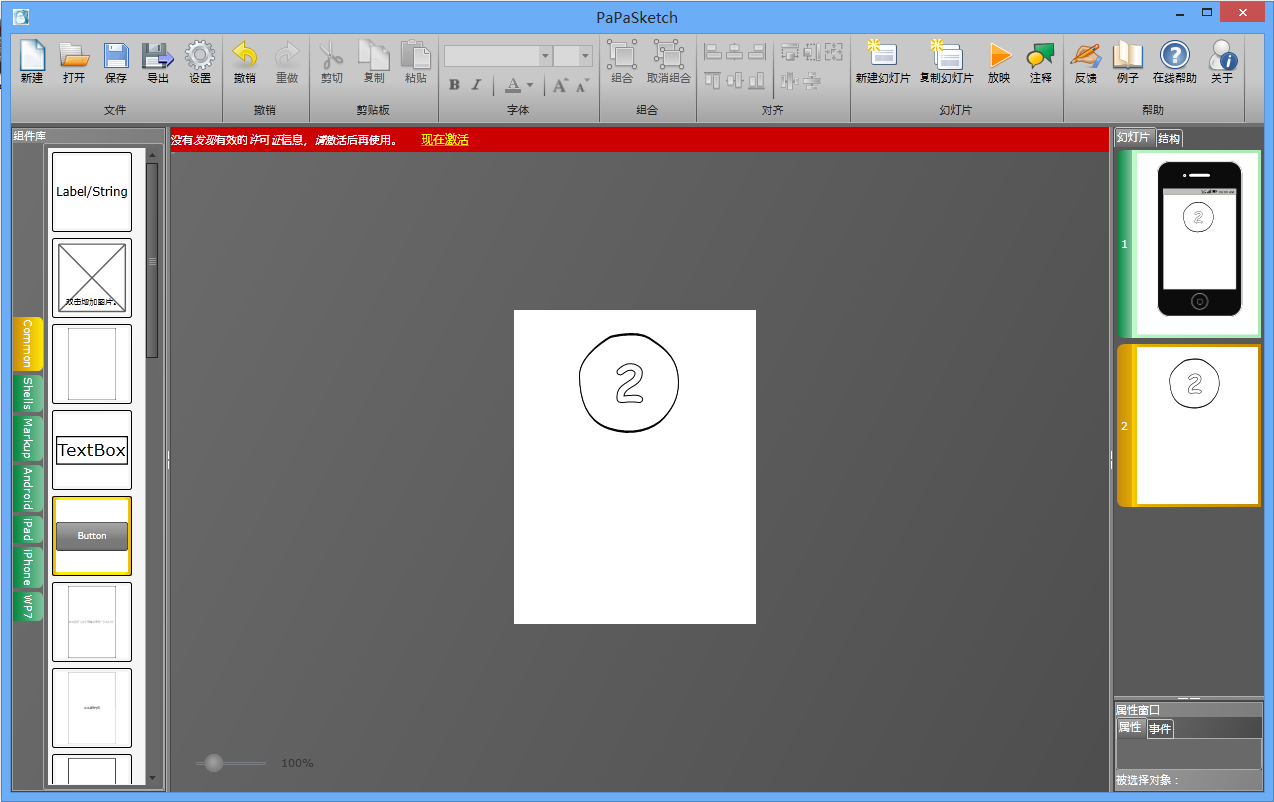The width and height of the screenshot is (1274, 802).
Task: Cut selection with 剪切 scissors
Action: [x=332, y=62]
